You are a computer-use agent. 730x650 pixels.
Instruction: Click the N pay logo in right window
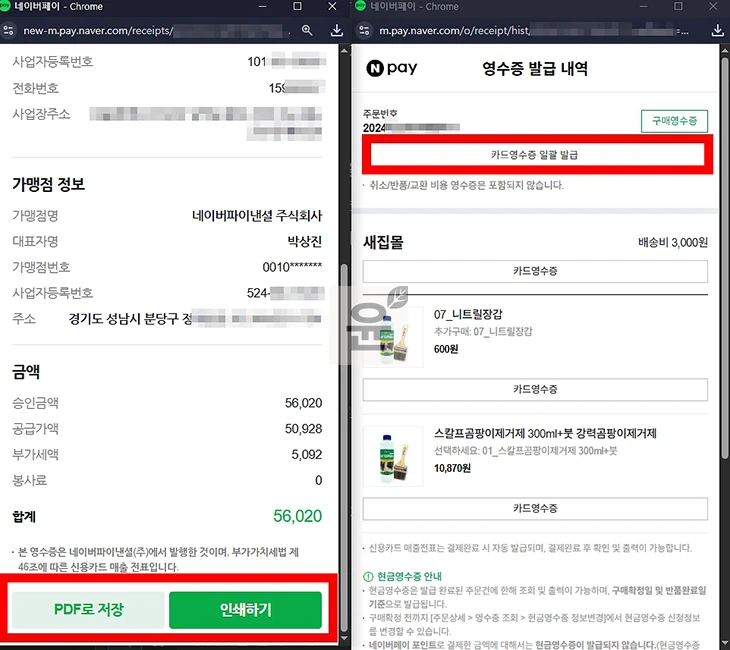coord(392,68)
